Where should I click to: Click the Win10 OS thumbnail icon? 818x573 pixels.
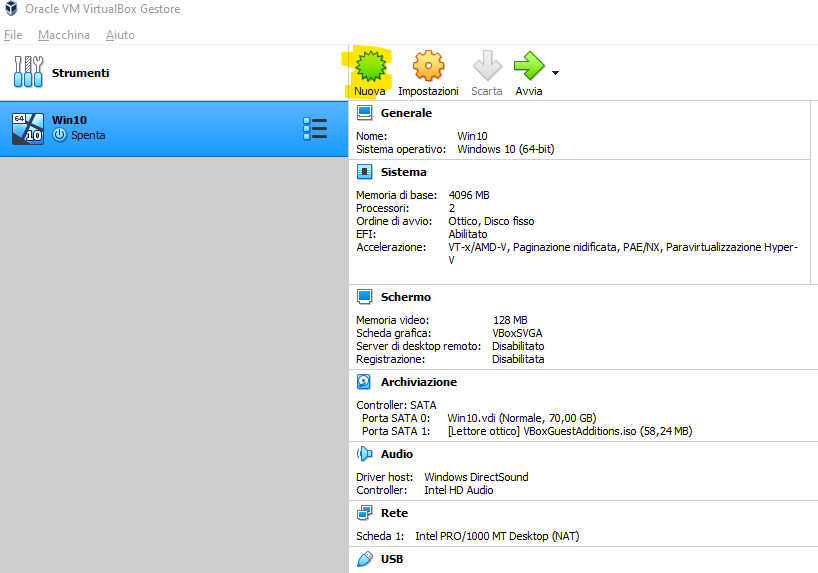click(28, 128)
